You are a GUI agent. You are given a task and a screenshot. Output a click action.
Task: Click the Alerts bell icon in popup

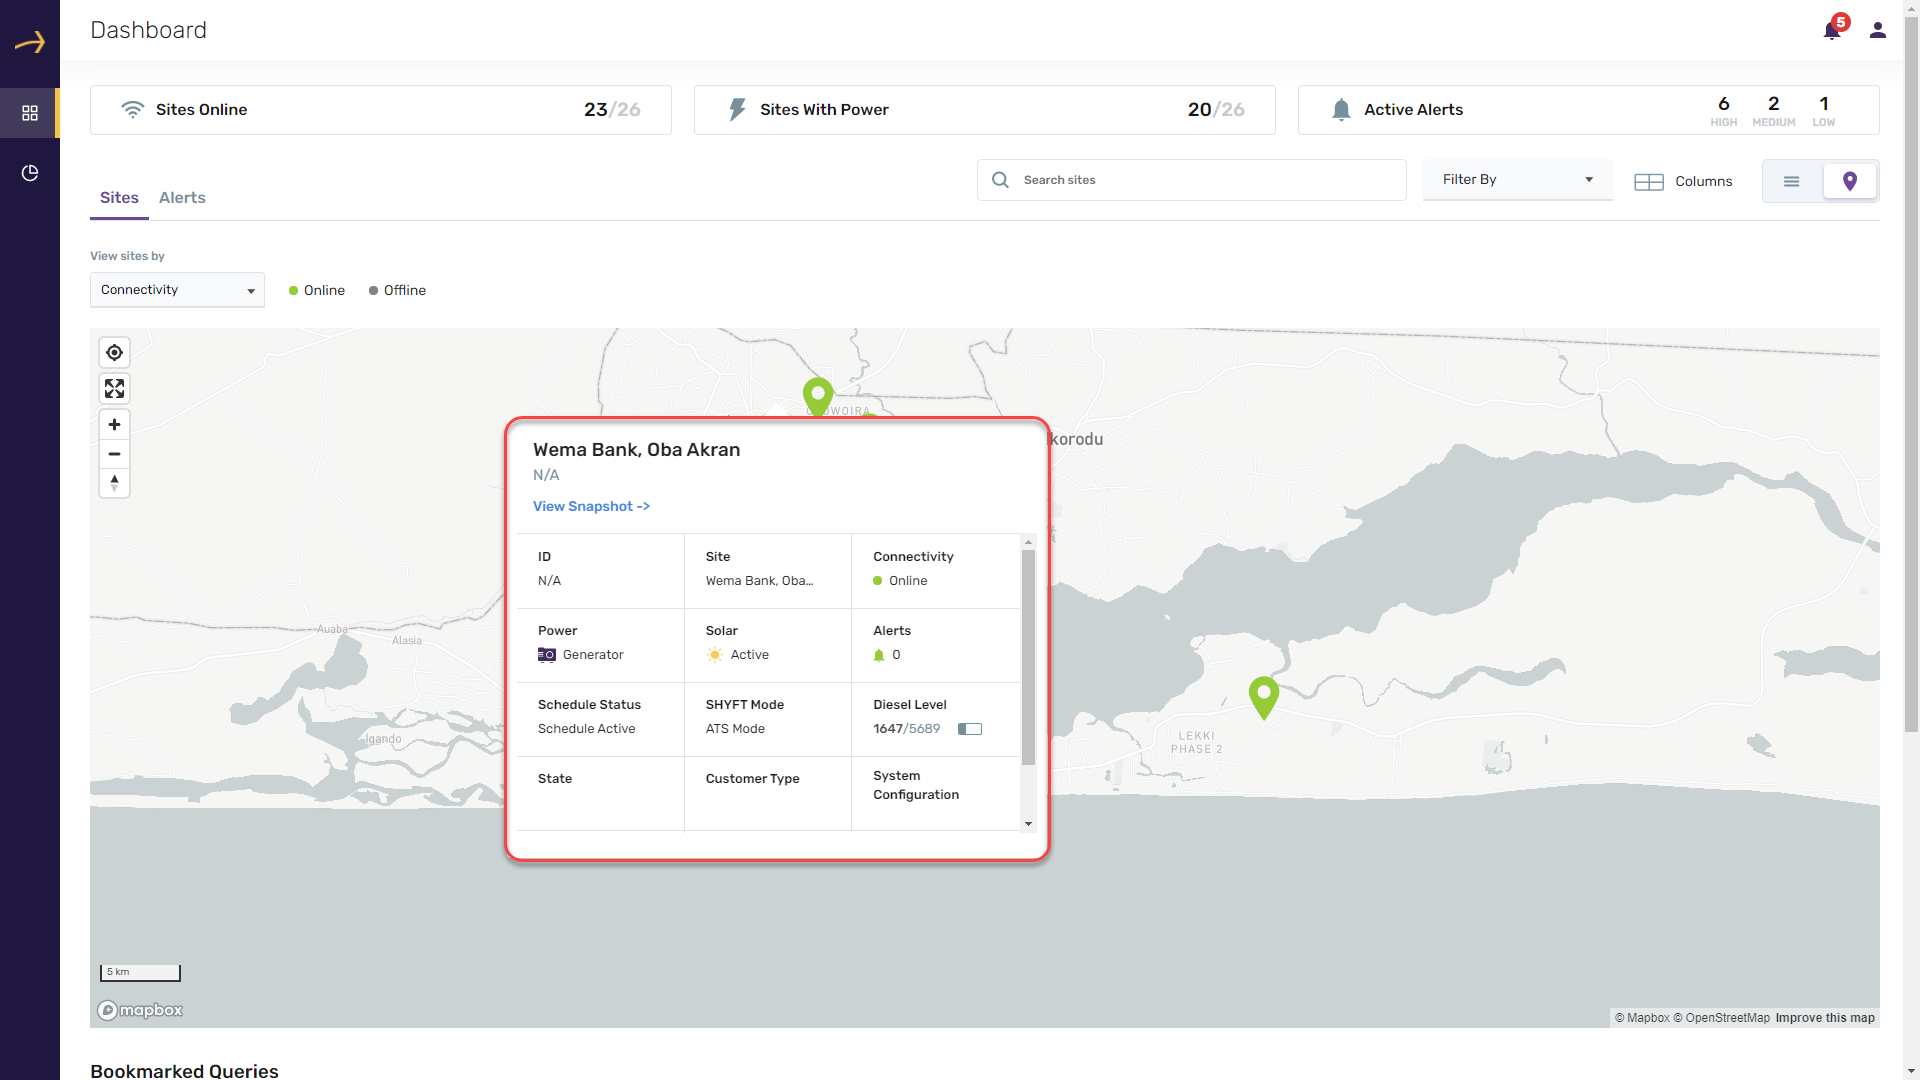pos(879,655)
